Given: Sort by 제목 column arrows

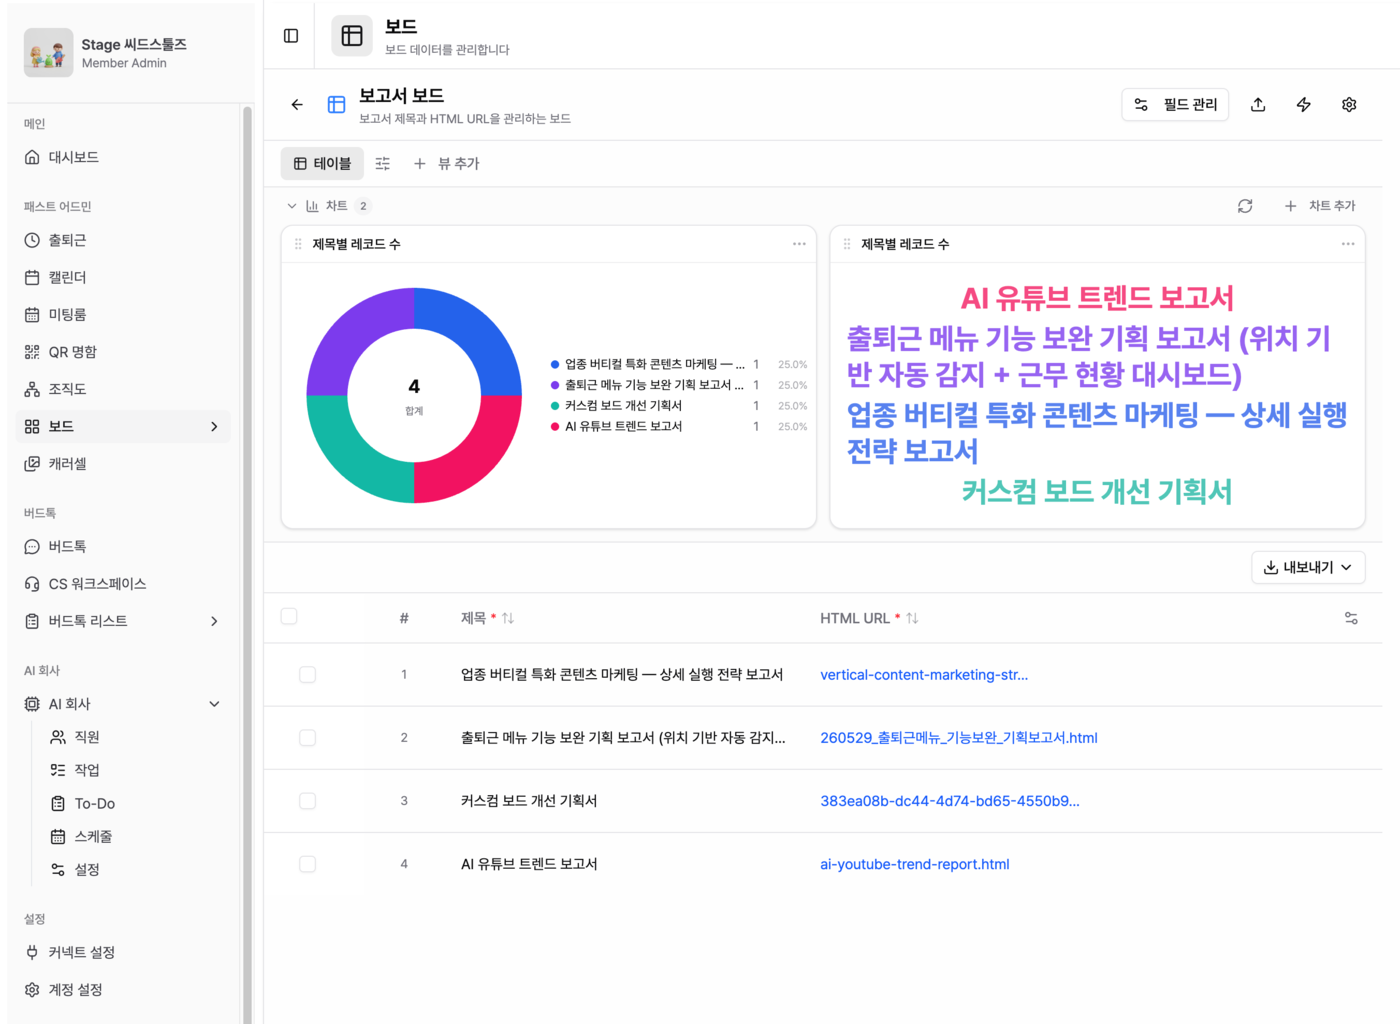Looking at the screenshot, I should pyautogui.click(x=508, y=618).
